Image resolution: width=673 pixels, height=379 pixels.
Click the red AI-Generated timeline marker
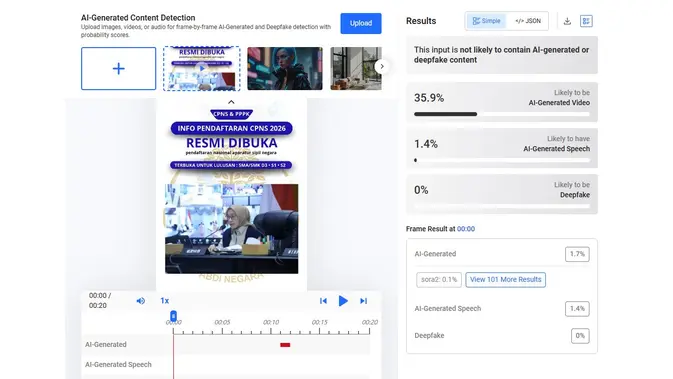click(285, 345)
